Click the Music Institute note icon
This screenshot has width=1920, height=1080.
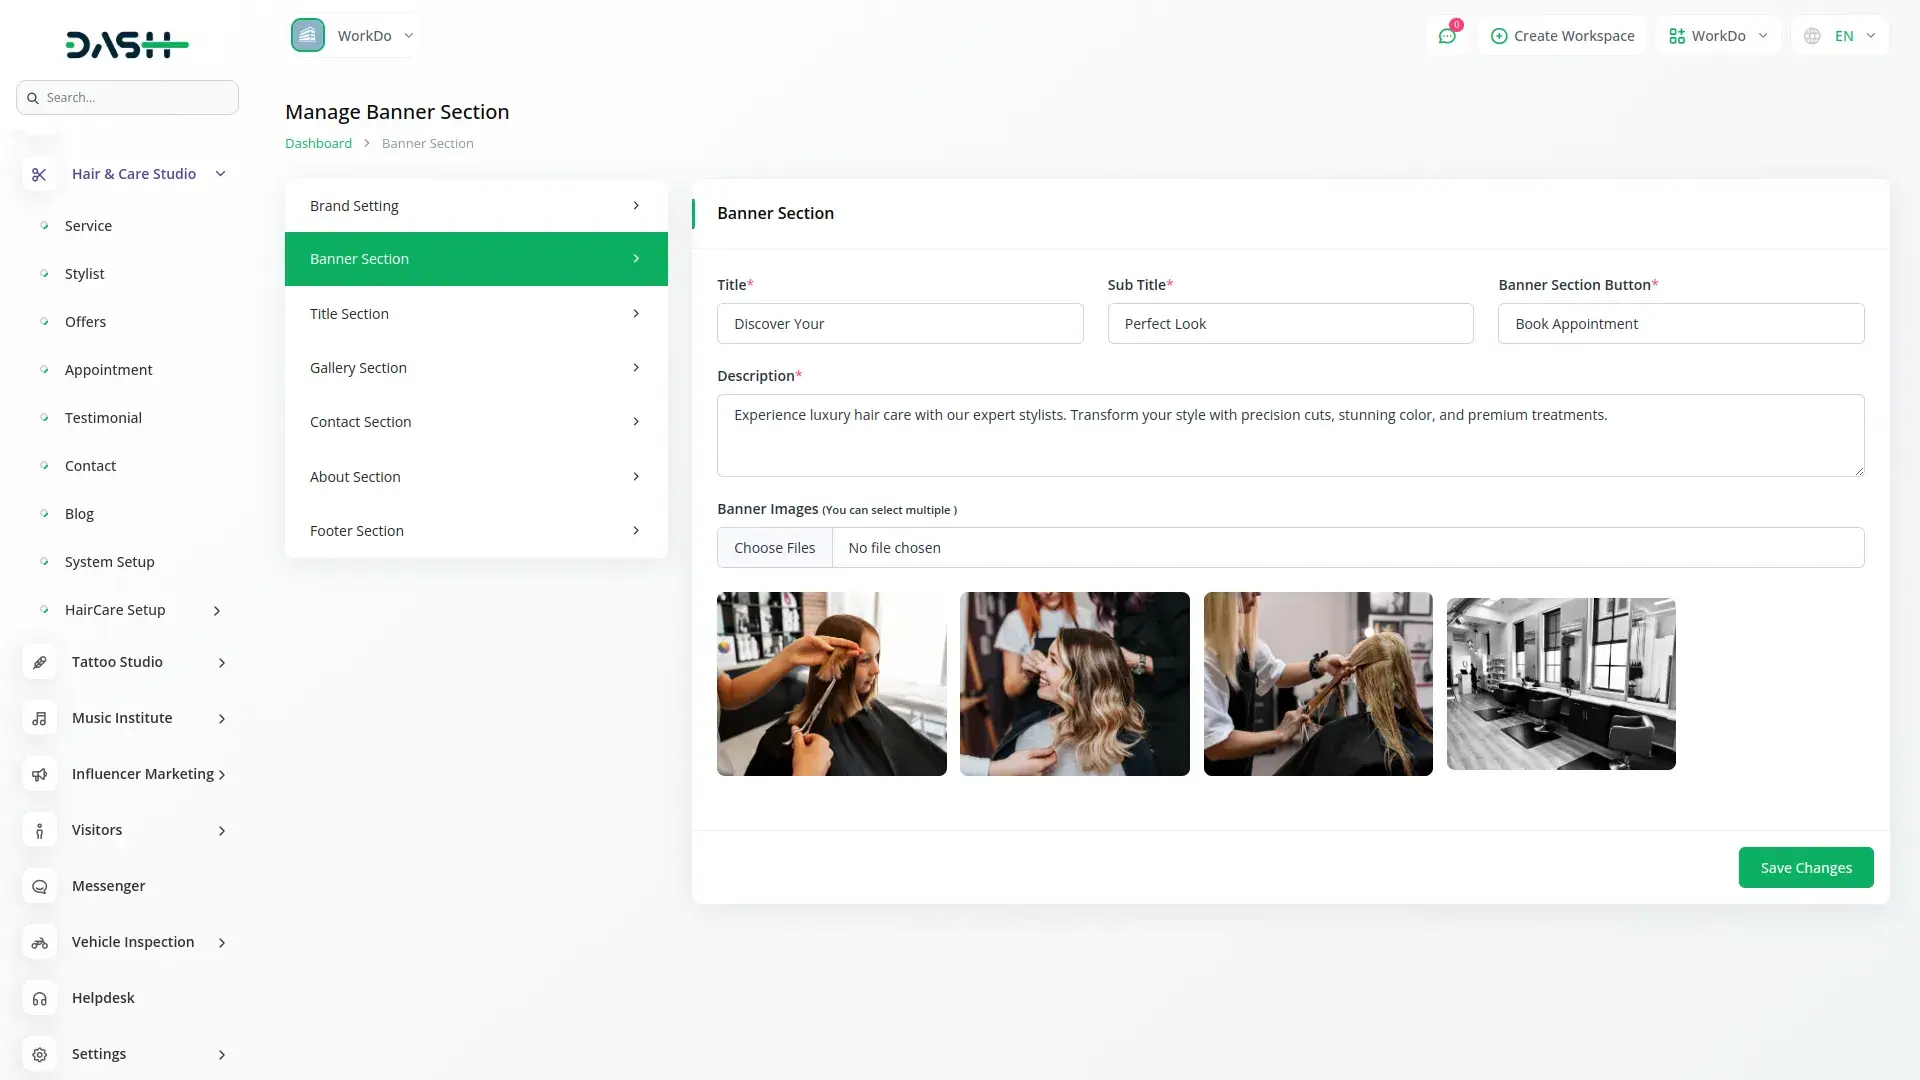pyautogui.click(x=39, y=718)
